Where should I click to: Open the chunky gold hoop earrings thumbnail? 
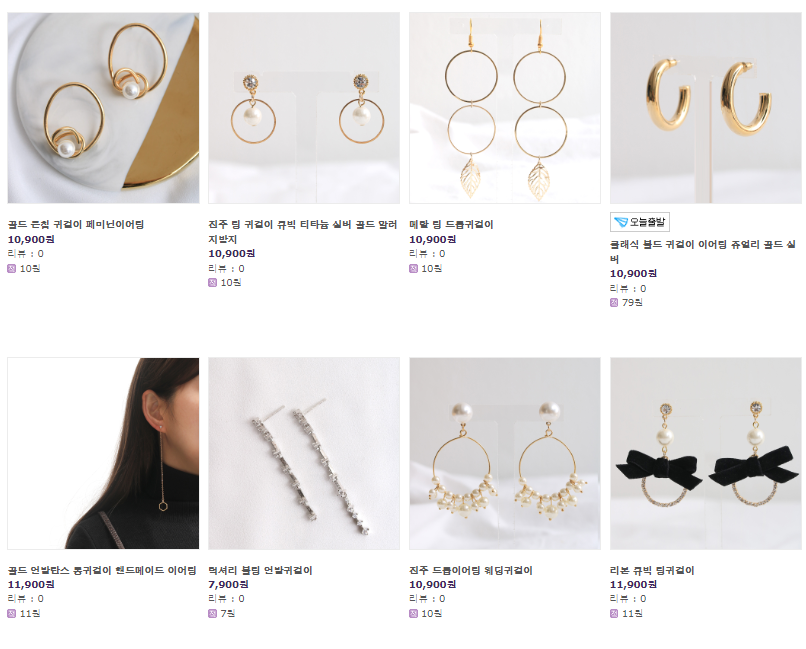pyautogui.click(x=705, y=108)
